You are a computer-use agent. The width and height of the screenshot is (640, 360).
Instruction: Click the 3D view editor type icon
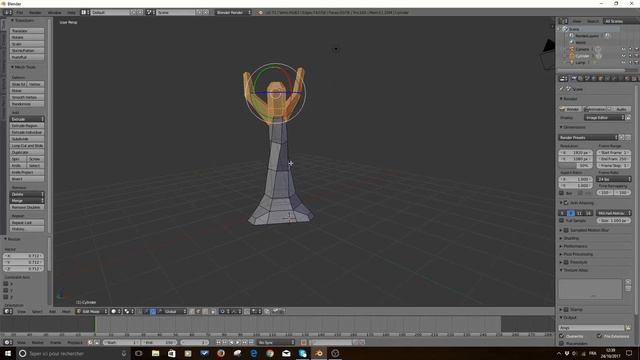pyautogui.click(x=8, y=311)
